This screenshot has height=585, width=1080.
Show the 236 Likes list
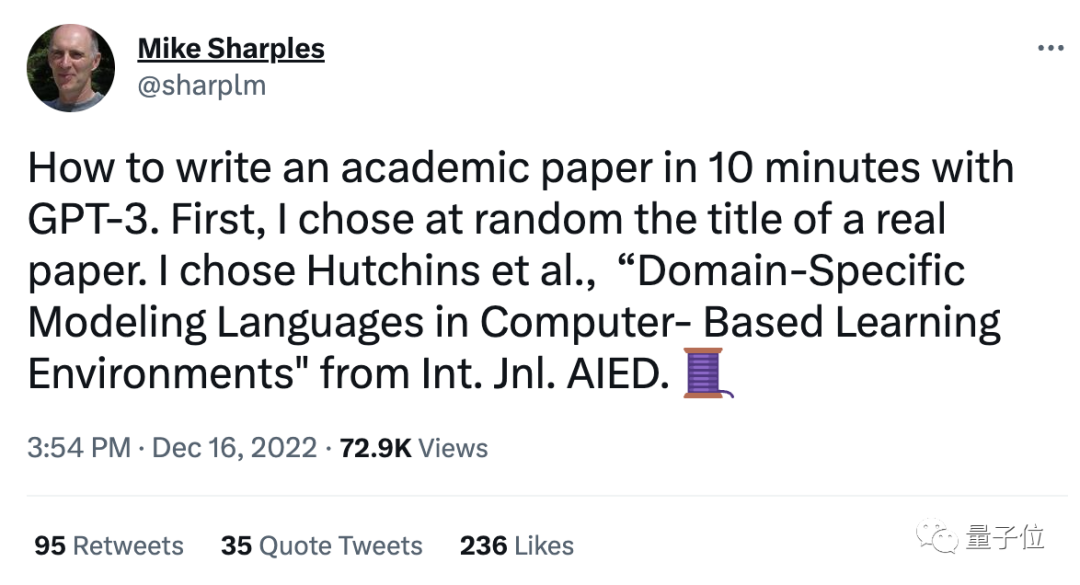[516, 546]
